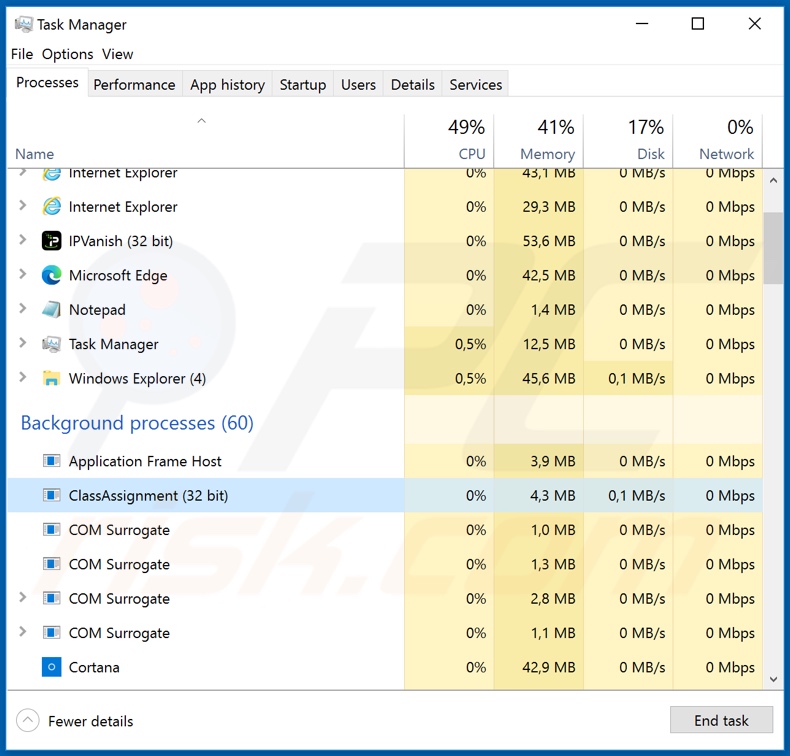Click the scrollbar down arrow
Screen dimensions: 790x756
pos(773,680)
